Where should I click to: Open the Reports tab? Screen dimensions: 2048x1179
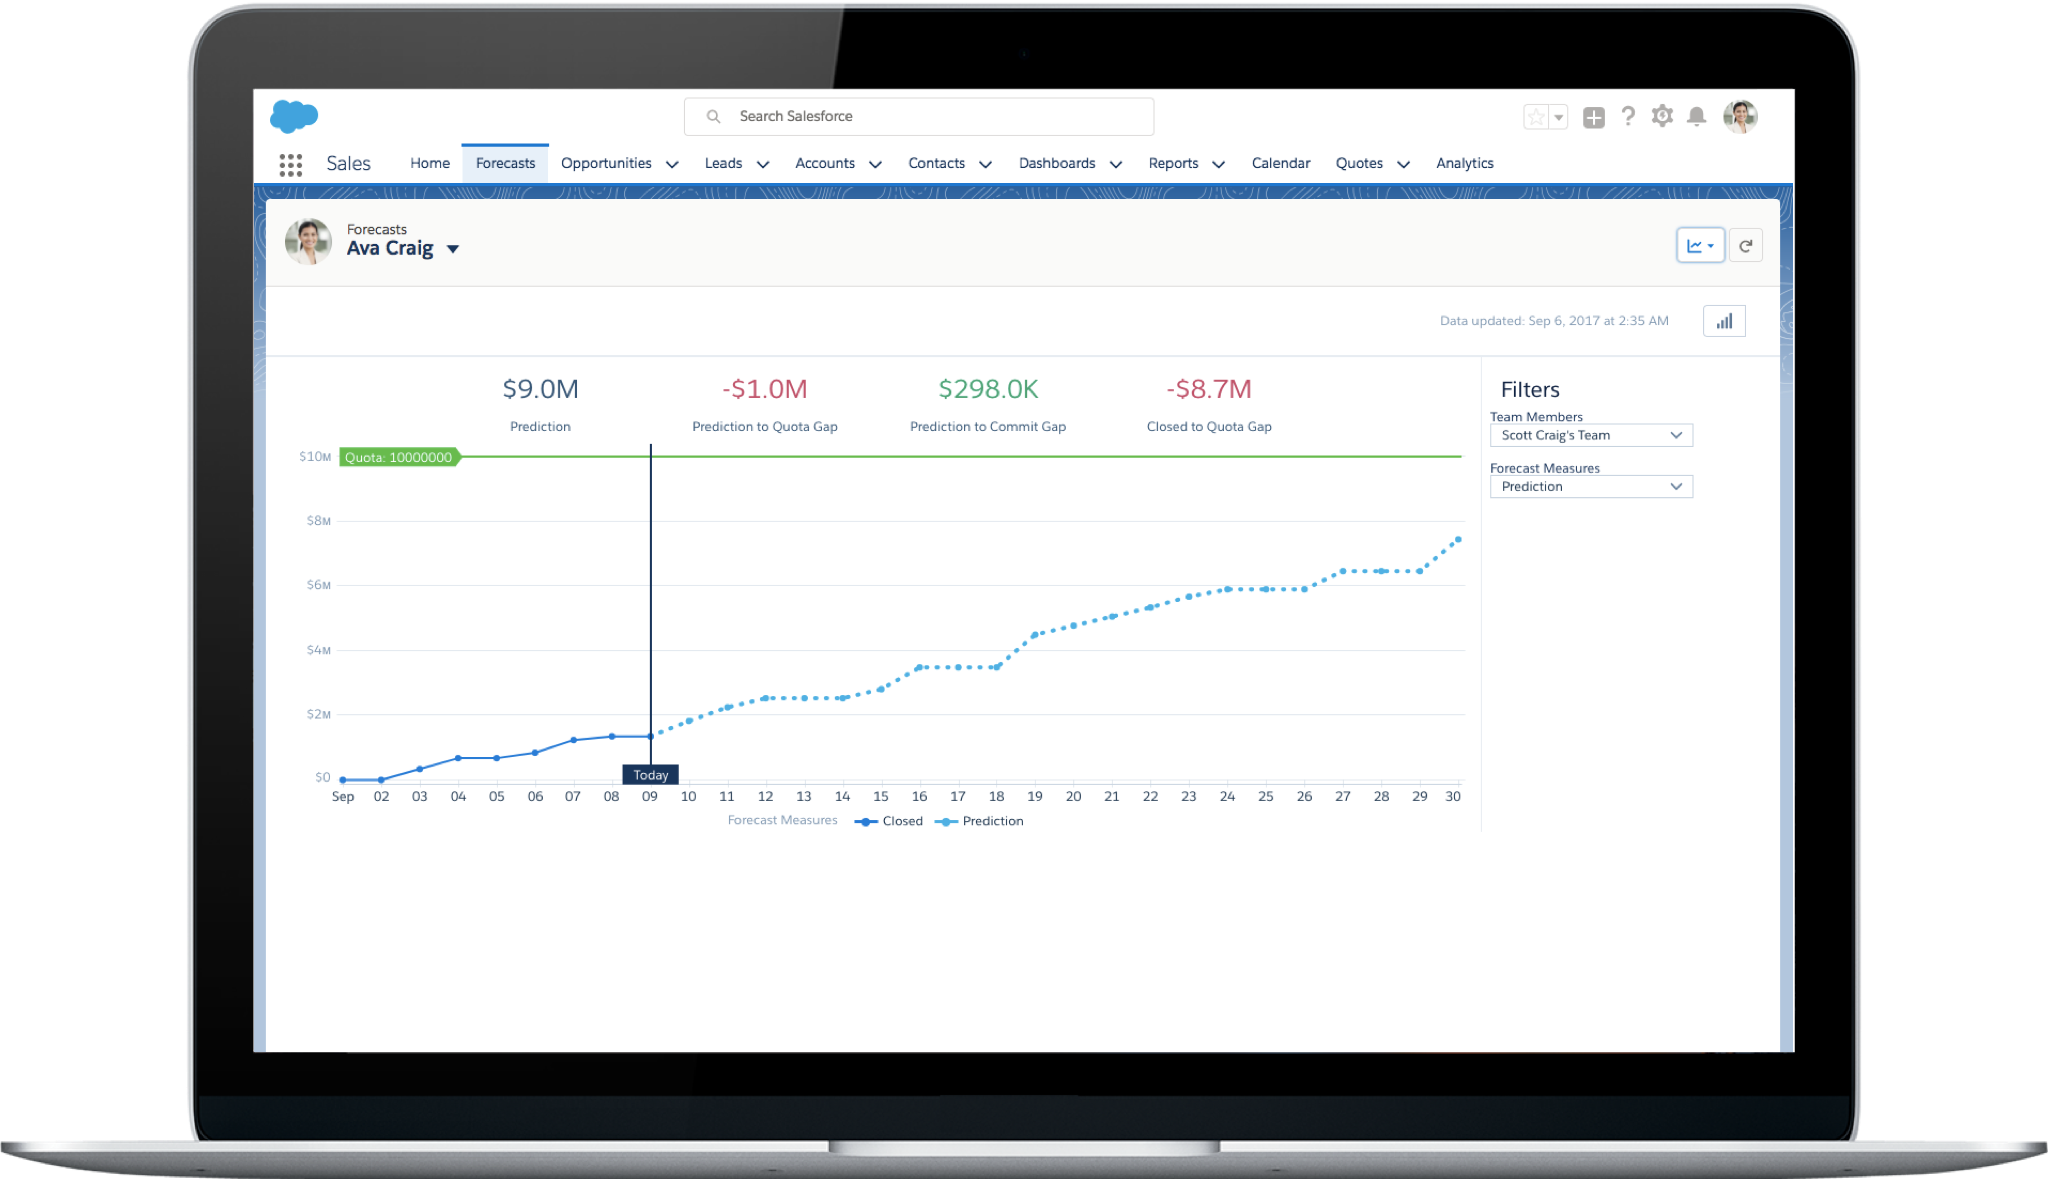pyautogui.click(x=1173, y=163)
